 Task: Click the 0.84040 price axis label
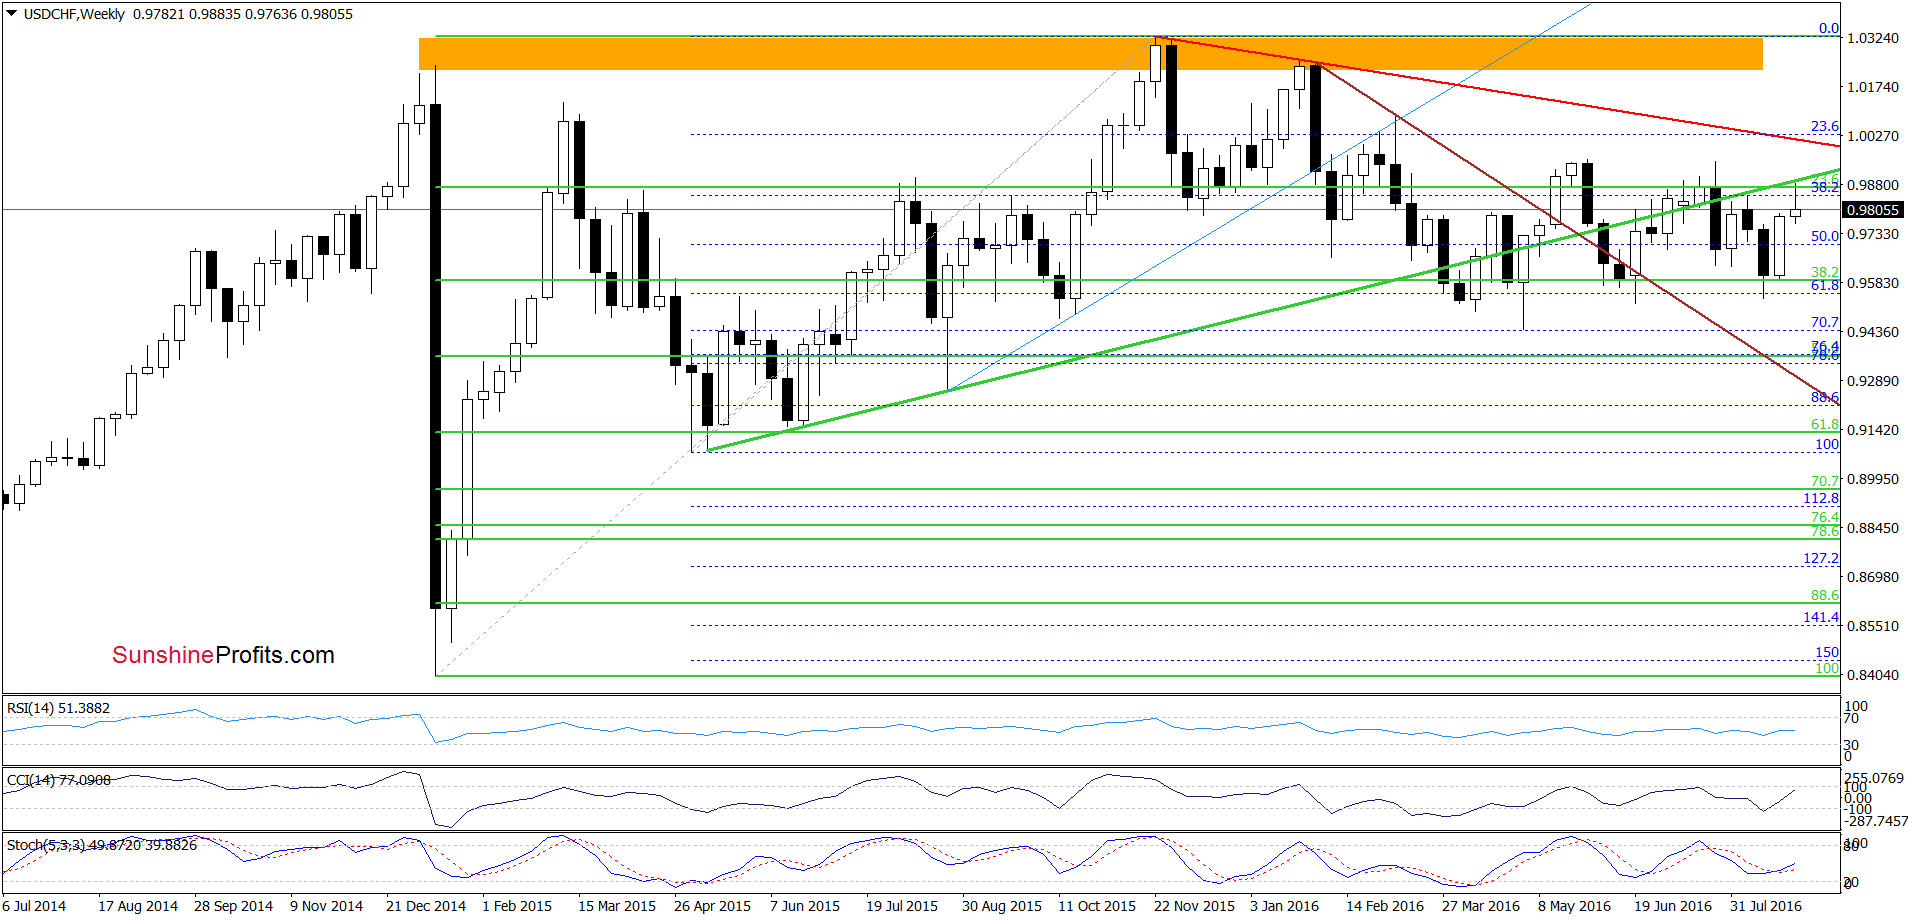coord(1872,675)
